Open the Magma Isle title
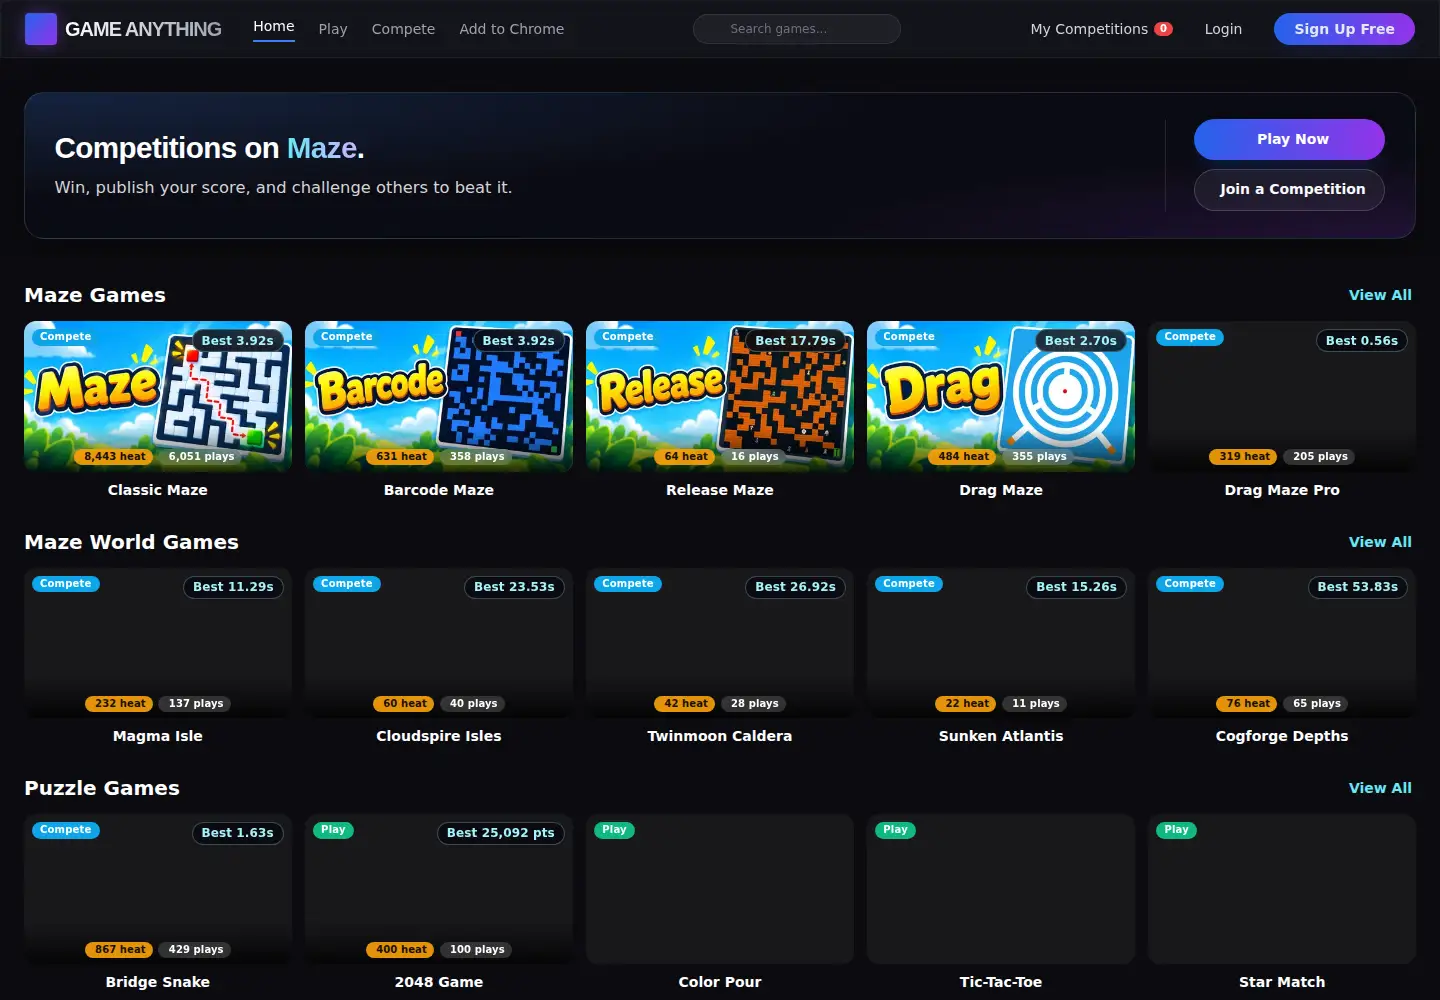 click(158, 736)
